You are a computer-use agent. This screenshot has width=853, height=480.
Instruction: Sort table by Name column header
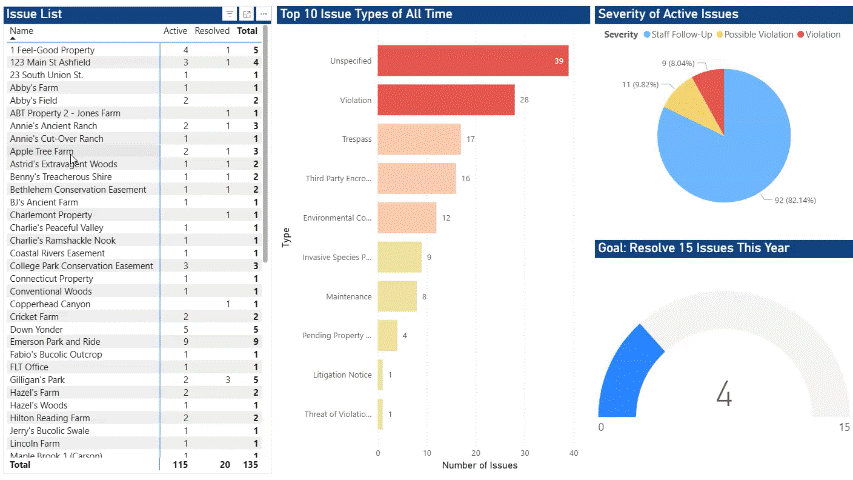pyautogui.click(x=21, y=31)
